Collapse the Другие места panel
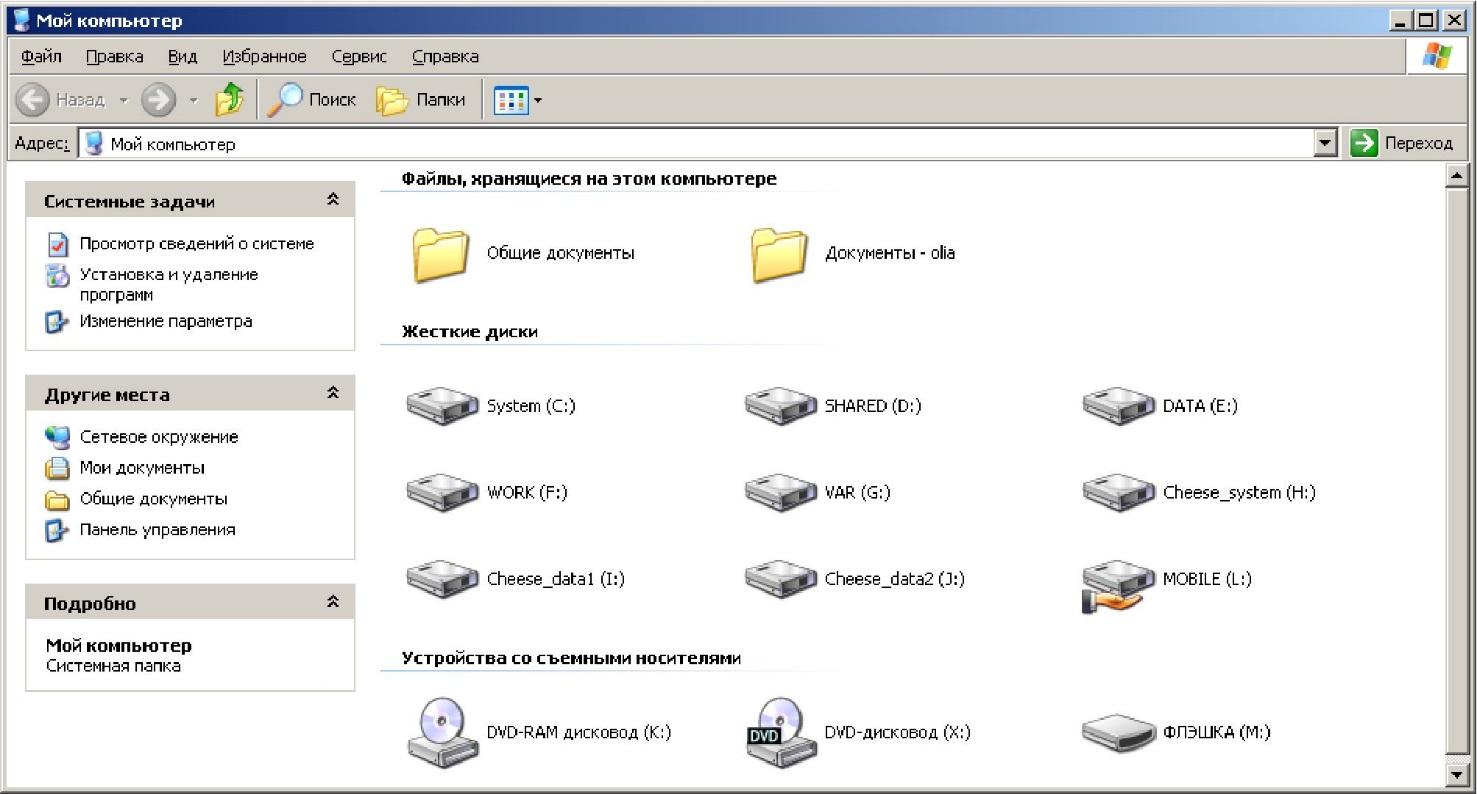 (x=333, y=393)
